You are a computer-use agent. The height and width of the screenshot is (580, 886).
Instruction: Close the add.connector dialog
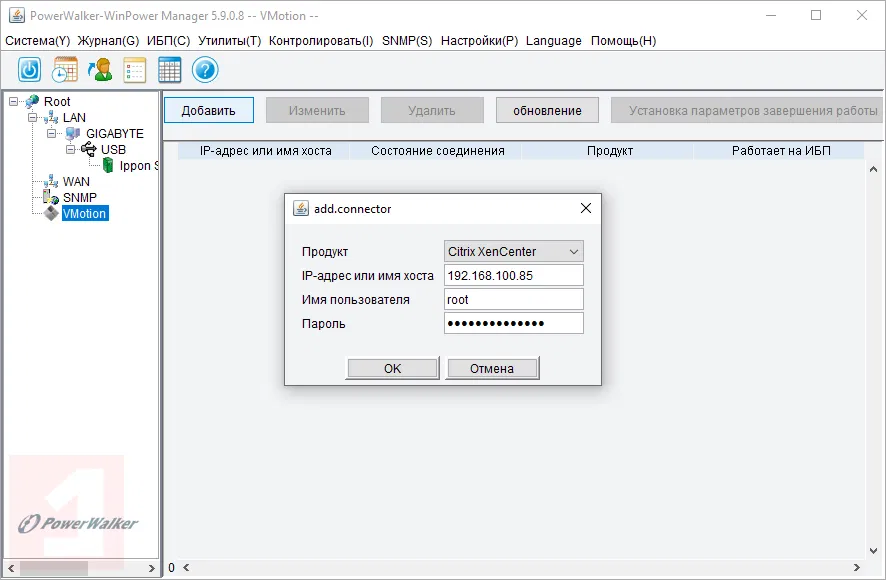pyautogui.click(x=586, y=208)
